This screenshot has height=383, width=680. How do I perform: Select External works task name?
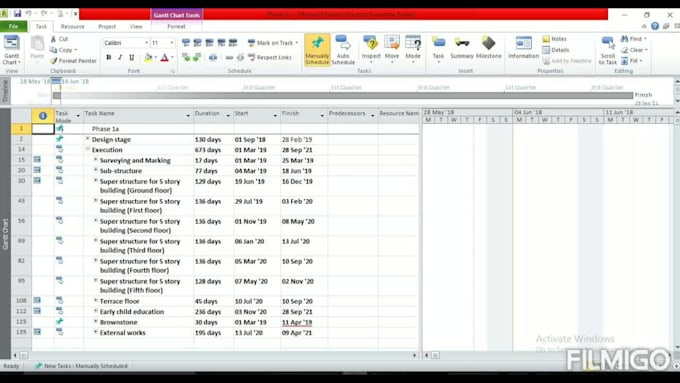tap(123, 333)
